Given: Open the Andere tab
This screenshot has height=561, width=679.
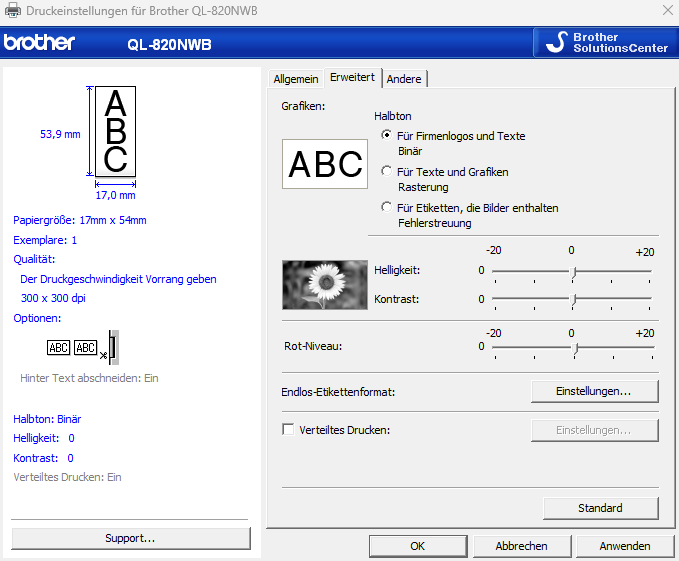Looking at the screenshot, I should coord(404,79).
